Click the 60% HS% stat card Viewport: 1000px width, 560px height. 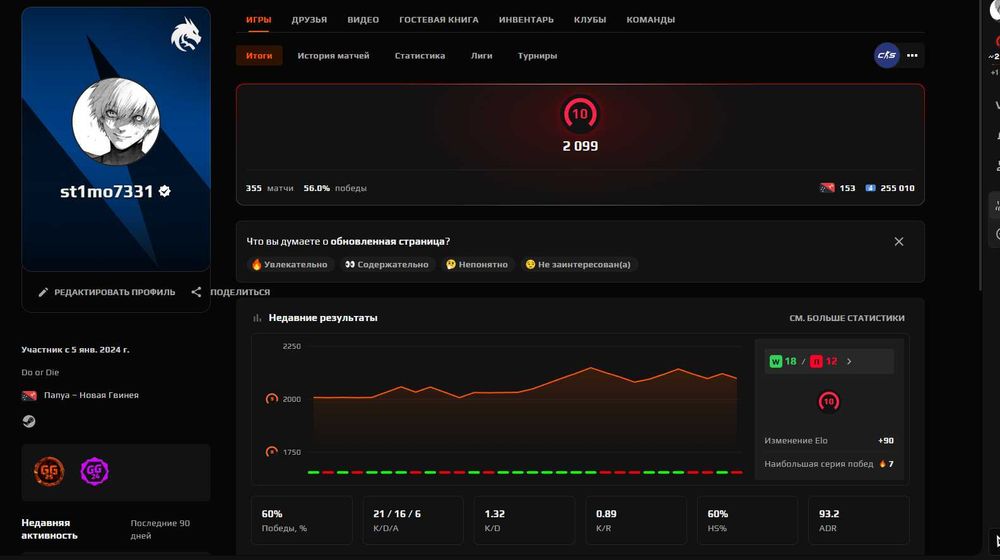click(x=747, y=520)
